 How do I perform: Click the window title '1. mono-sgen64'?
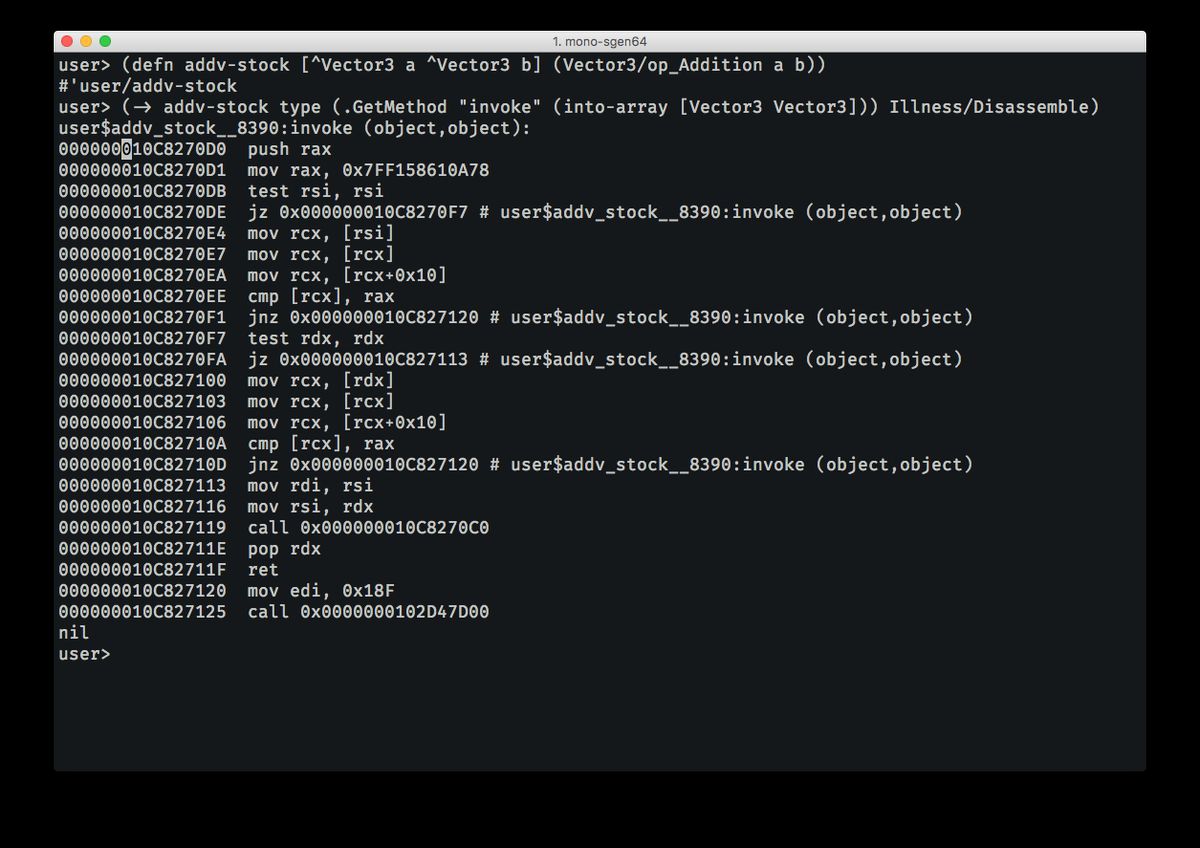(x=599, y=41)
